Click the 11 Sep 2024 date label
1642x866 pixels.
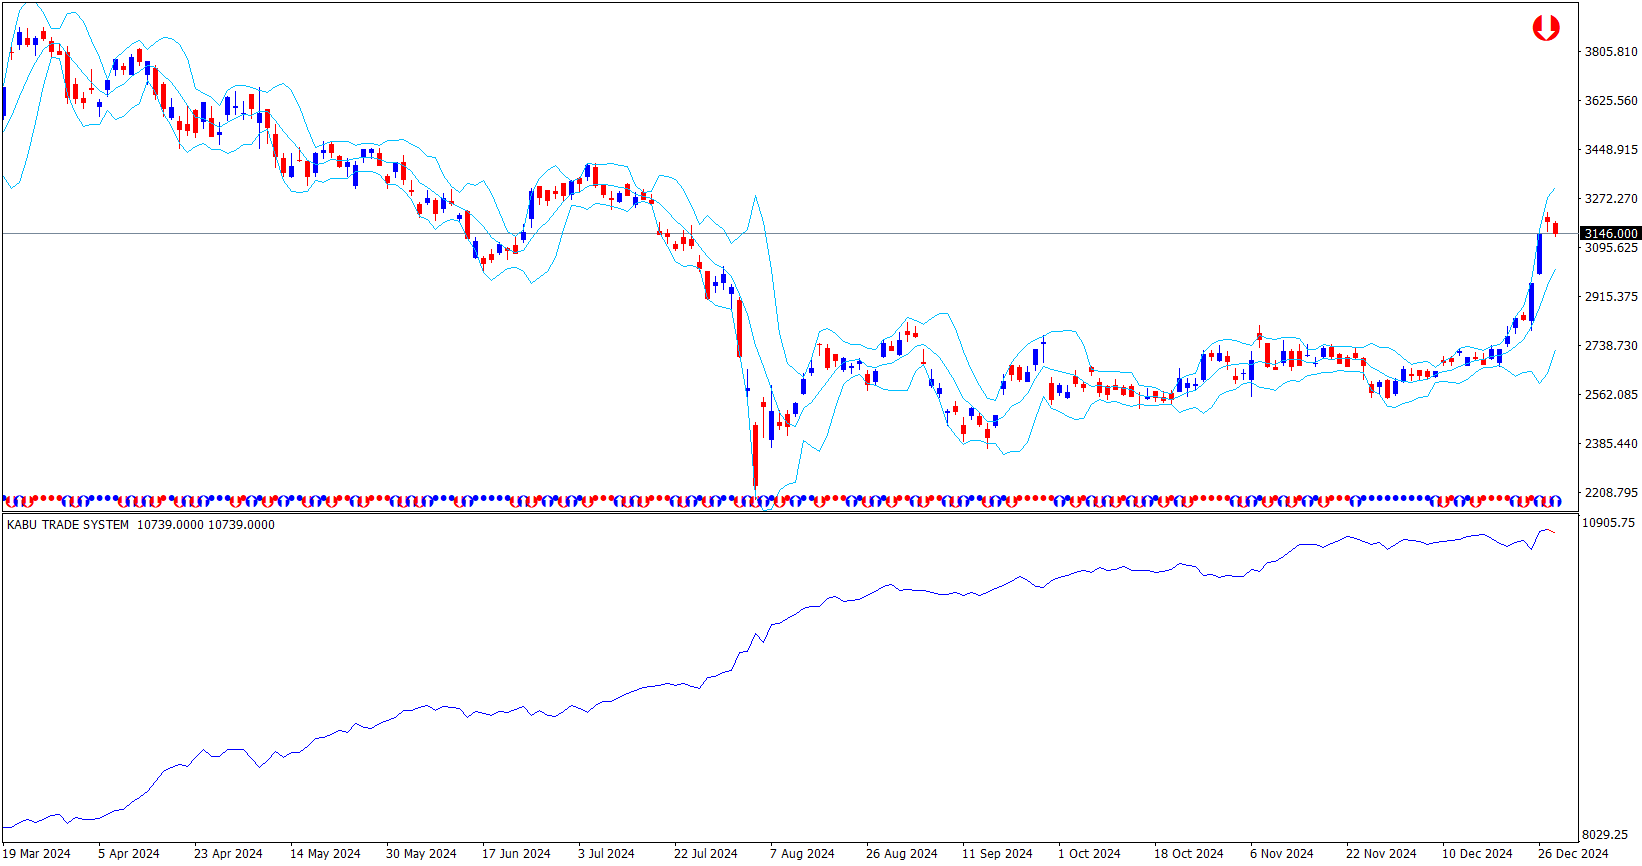pos(997,853)
